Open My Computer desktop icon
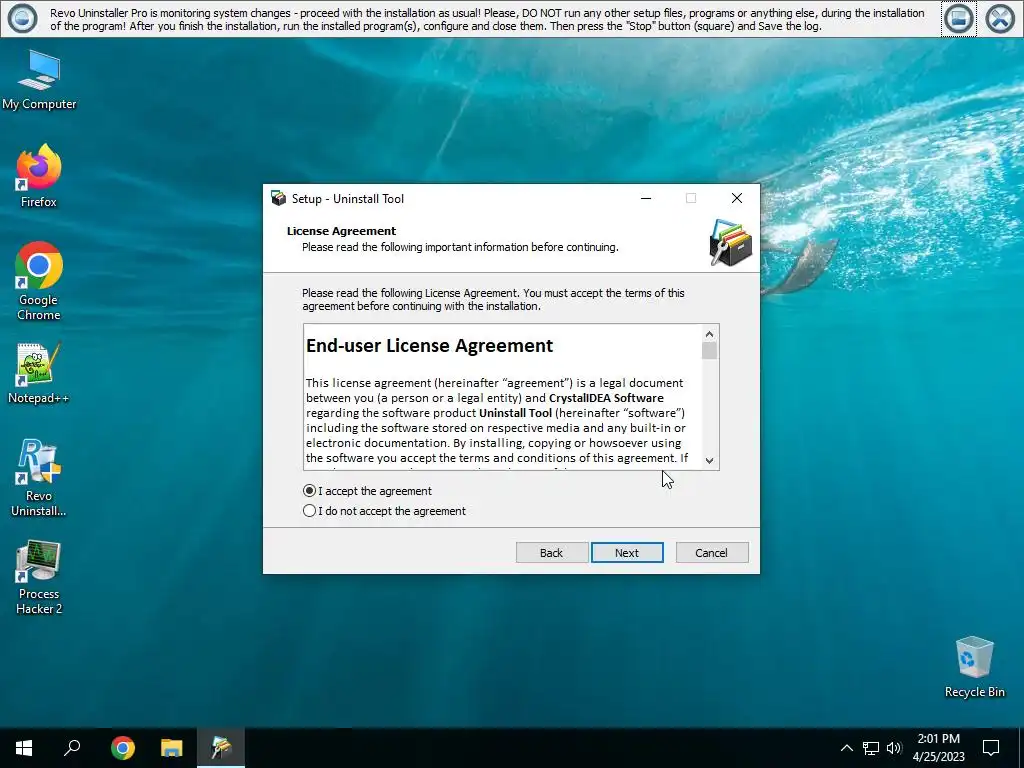 click(39, 80)
